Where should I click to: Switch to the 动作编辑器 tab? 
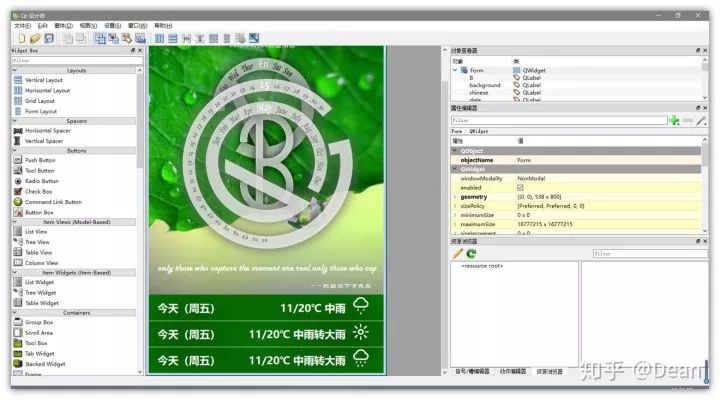click(512, 371)
